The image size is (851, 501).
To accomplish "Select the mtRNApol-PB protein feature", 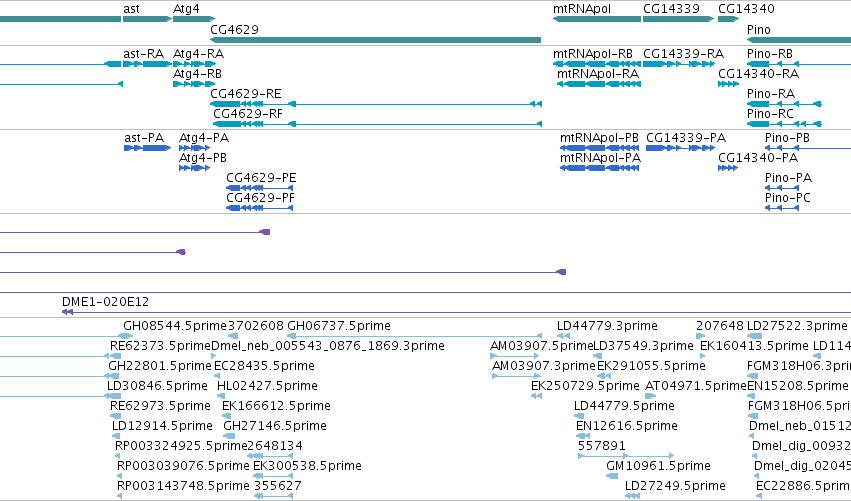I will (x=600, y=148).
